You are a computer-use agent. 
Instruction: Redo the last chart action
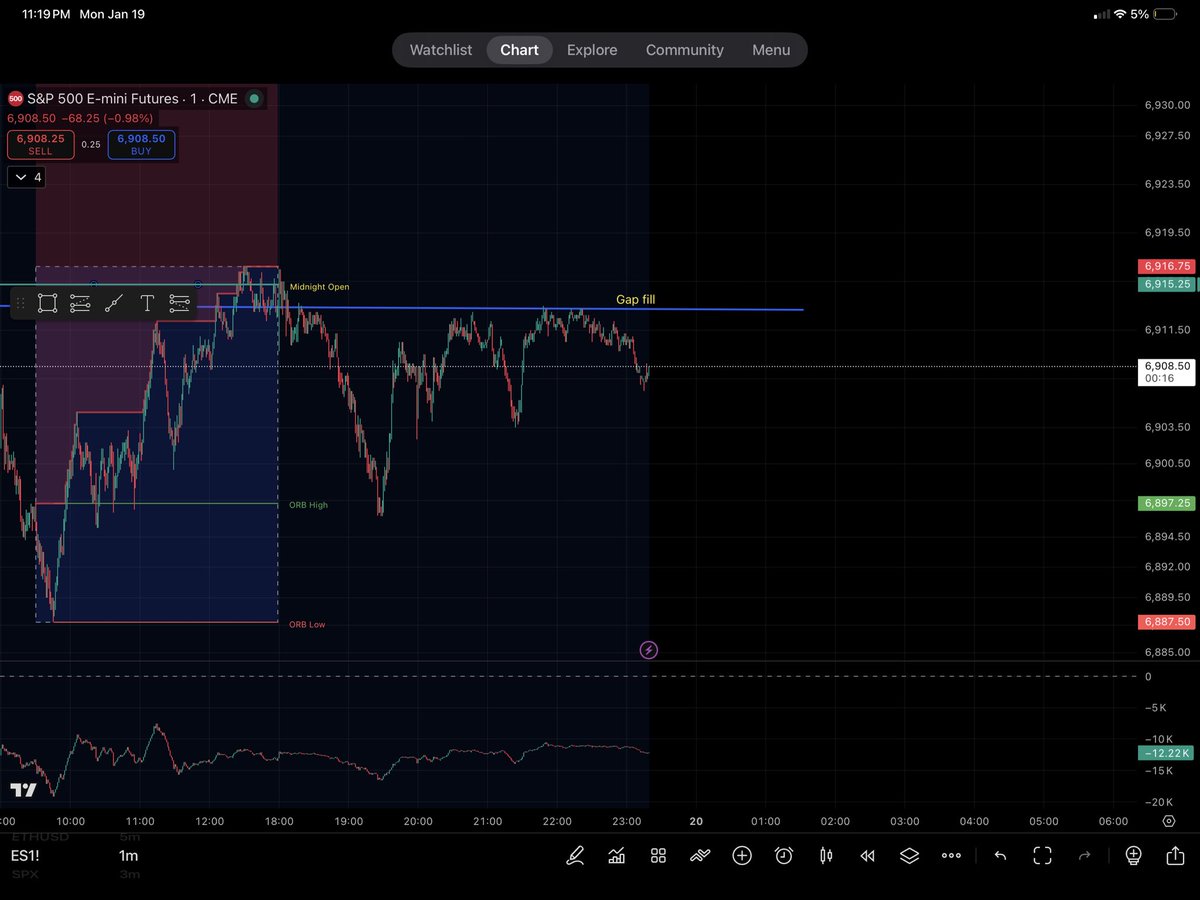click(1084, 856)
